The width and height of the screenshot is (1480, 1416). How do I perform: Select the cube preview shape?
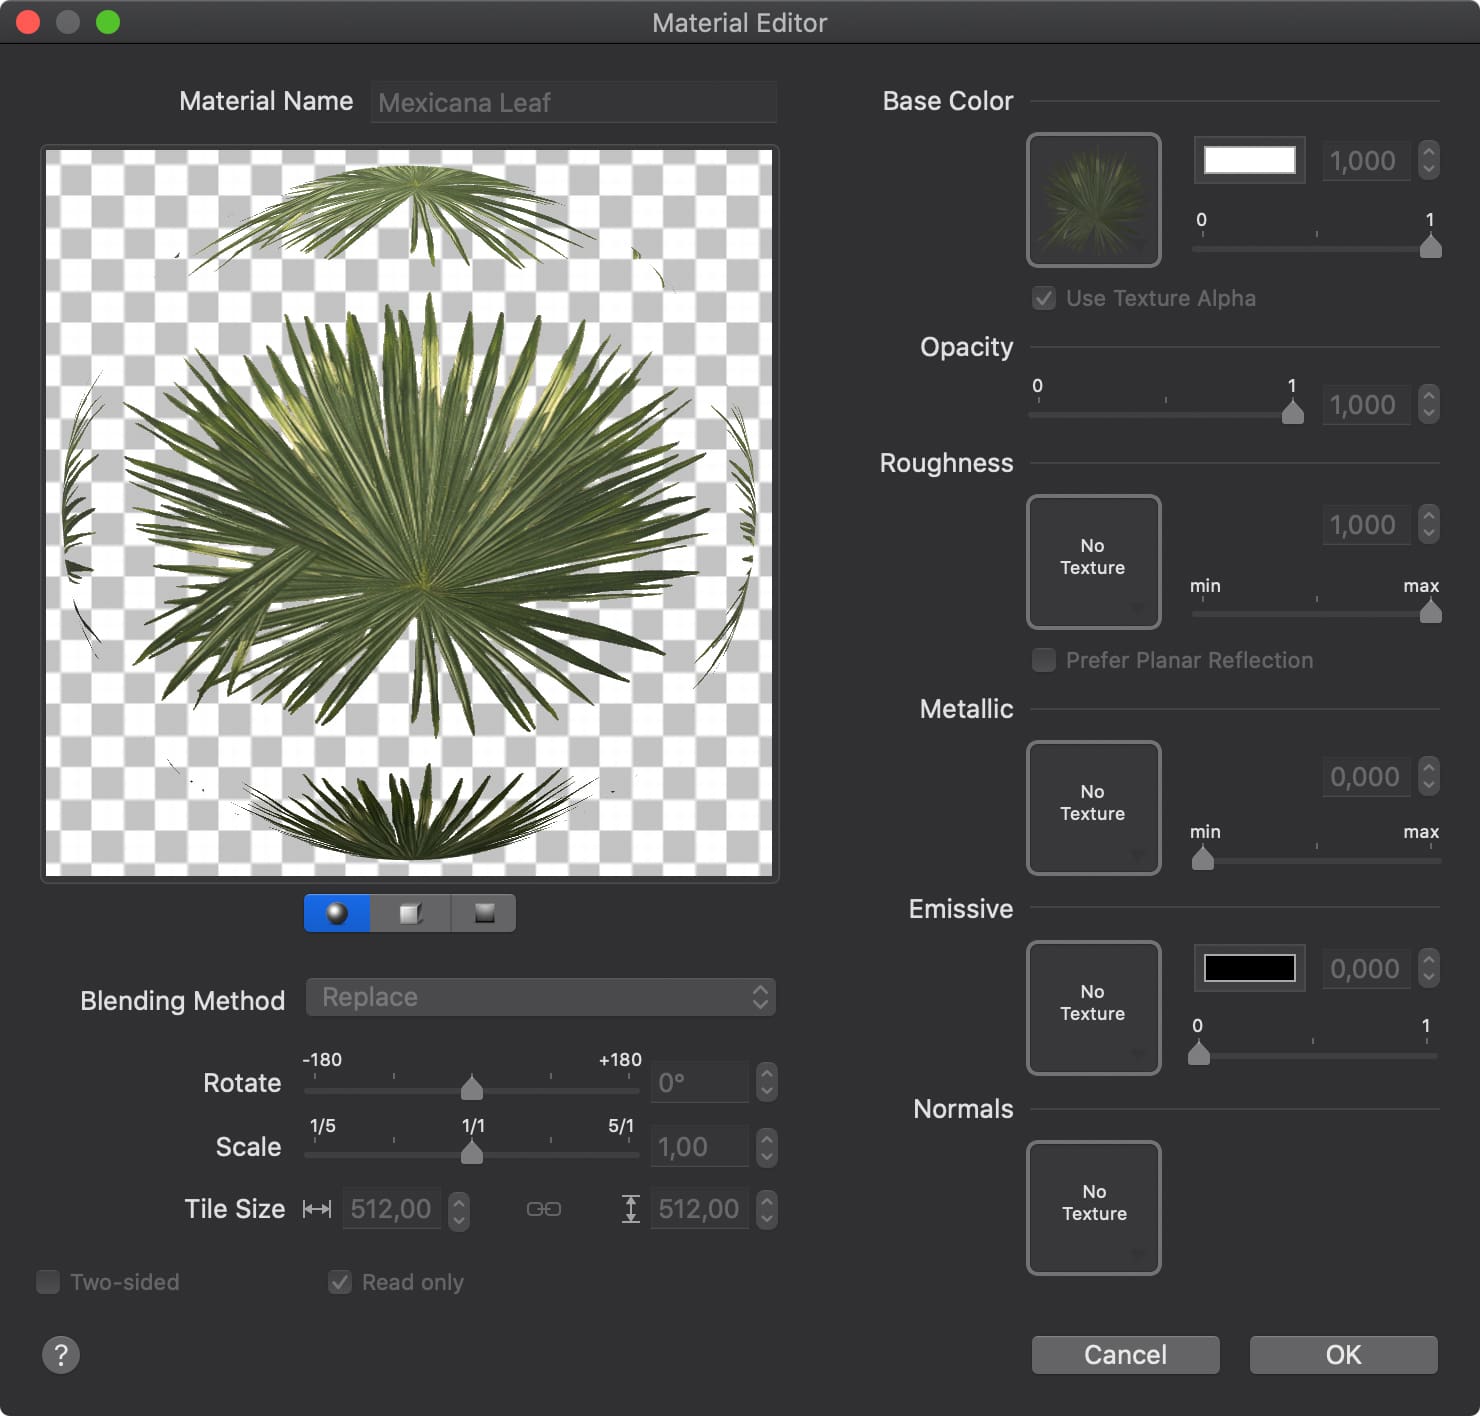click(411, 913)
